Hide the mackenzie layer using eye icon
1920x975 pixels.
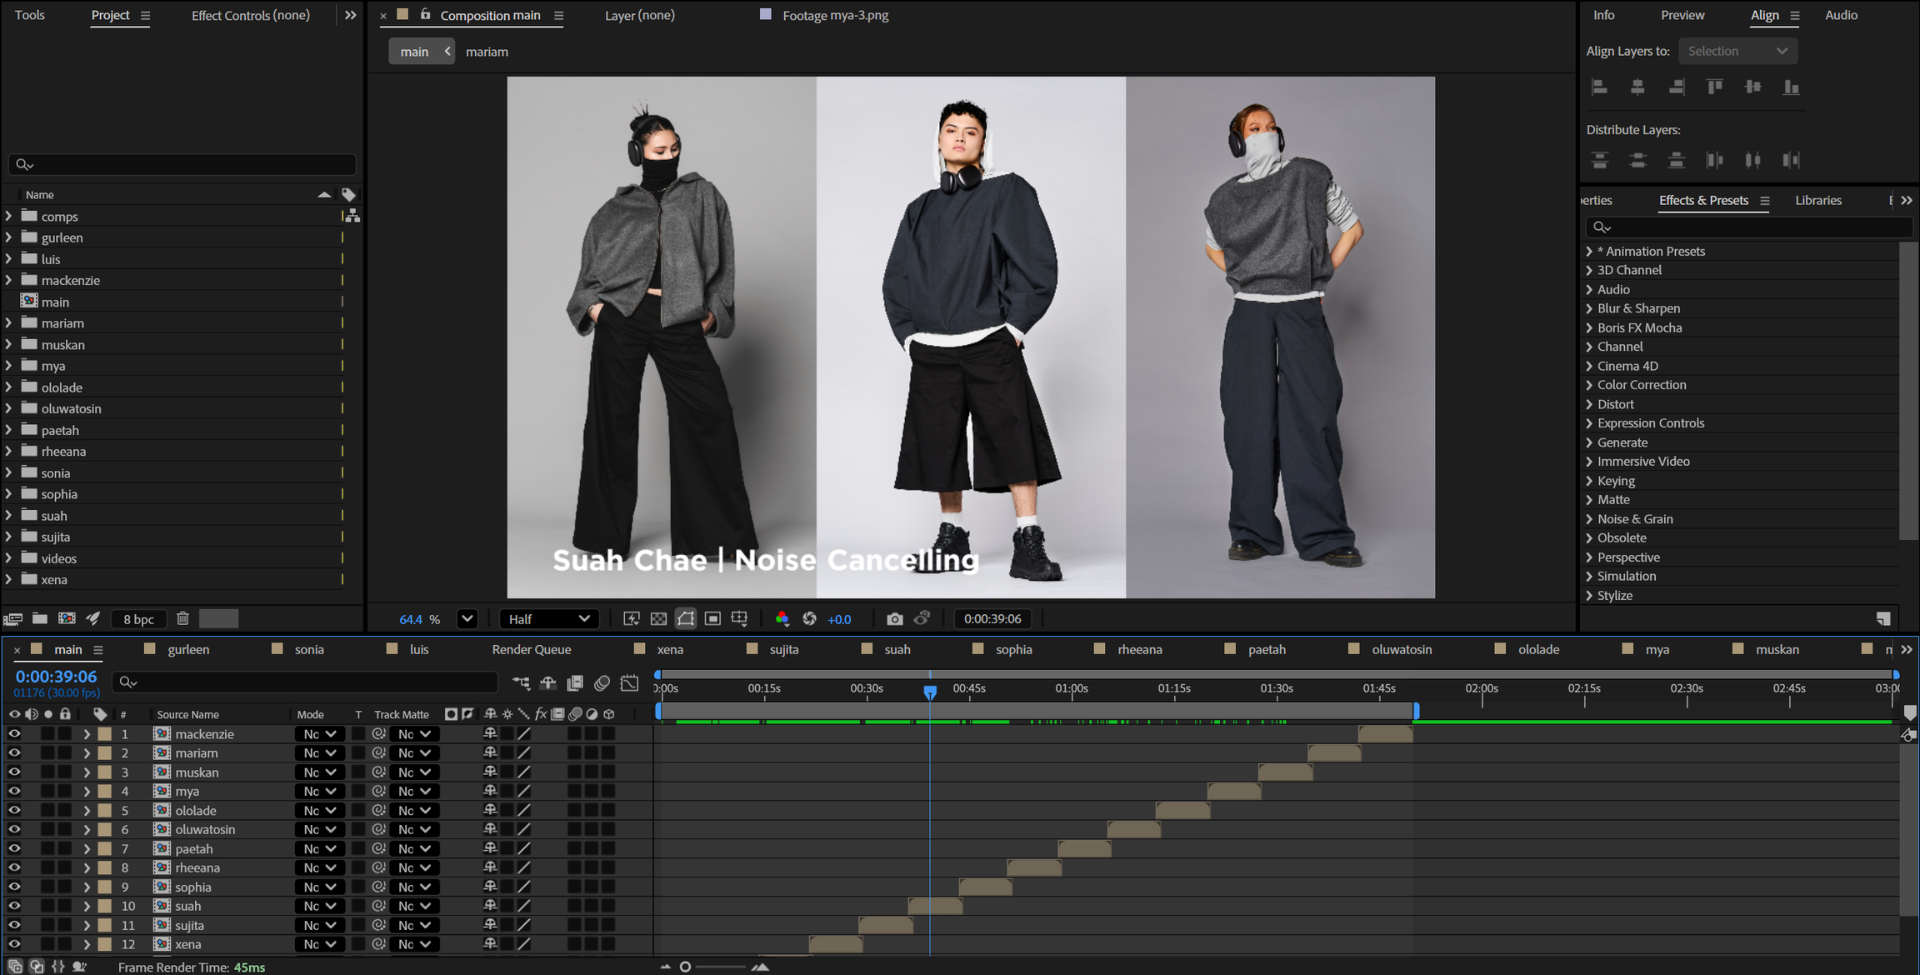coord(14,734)
